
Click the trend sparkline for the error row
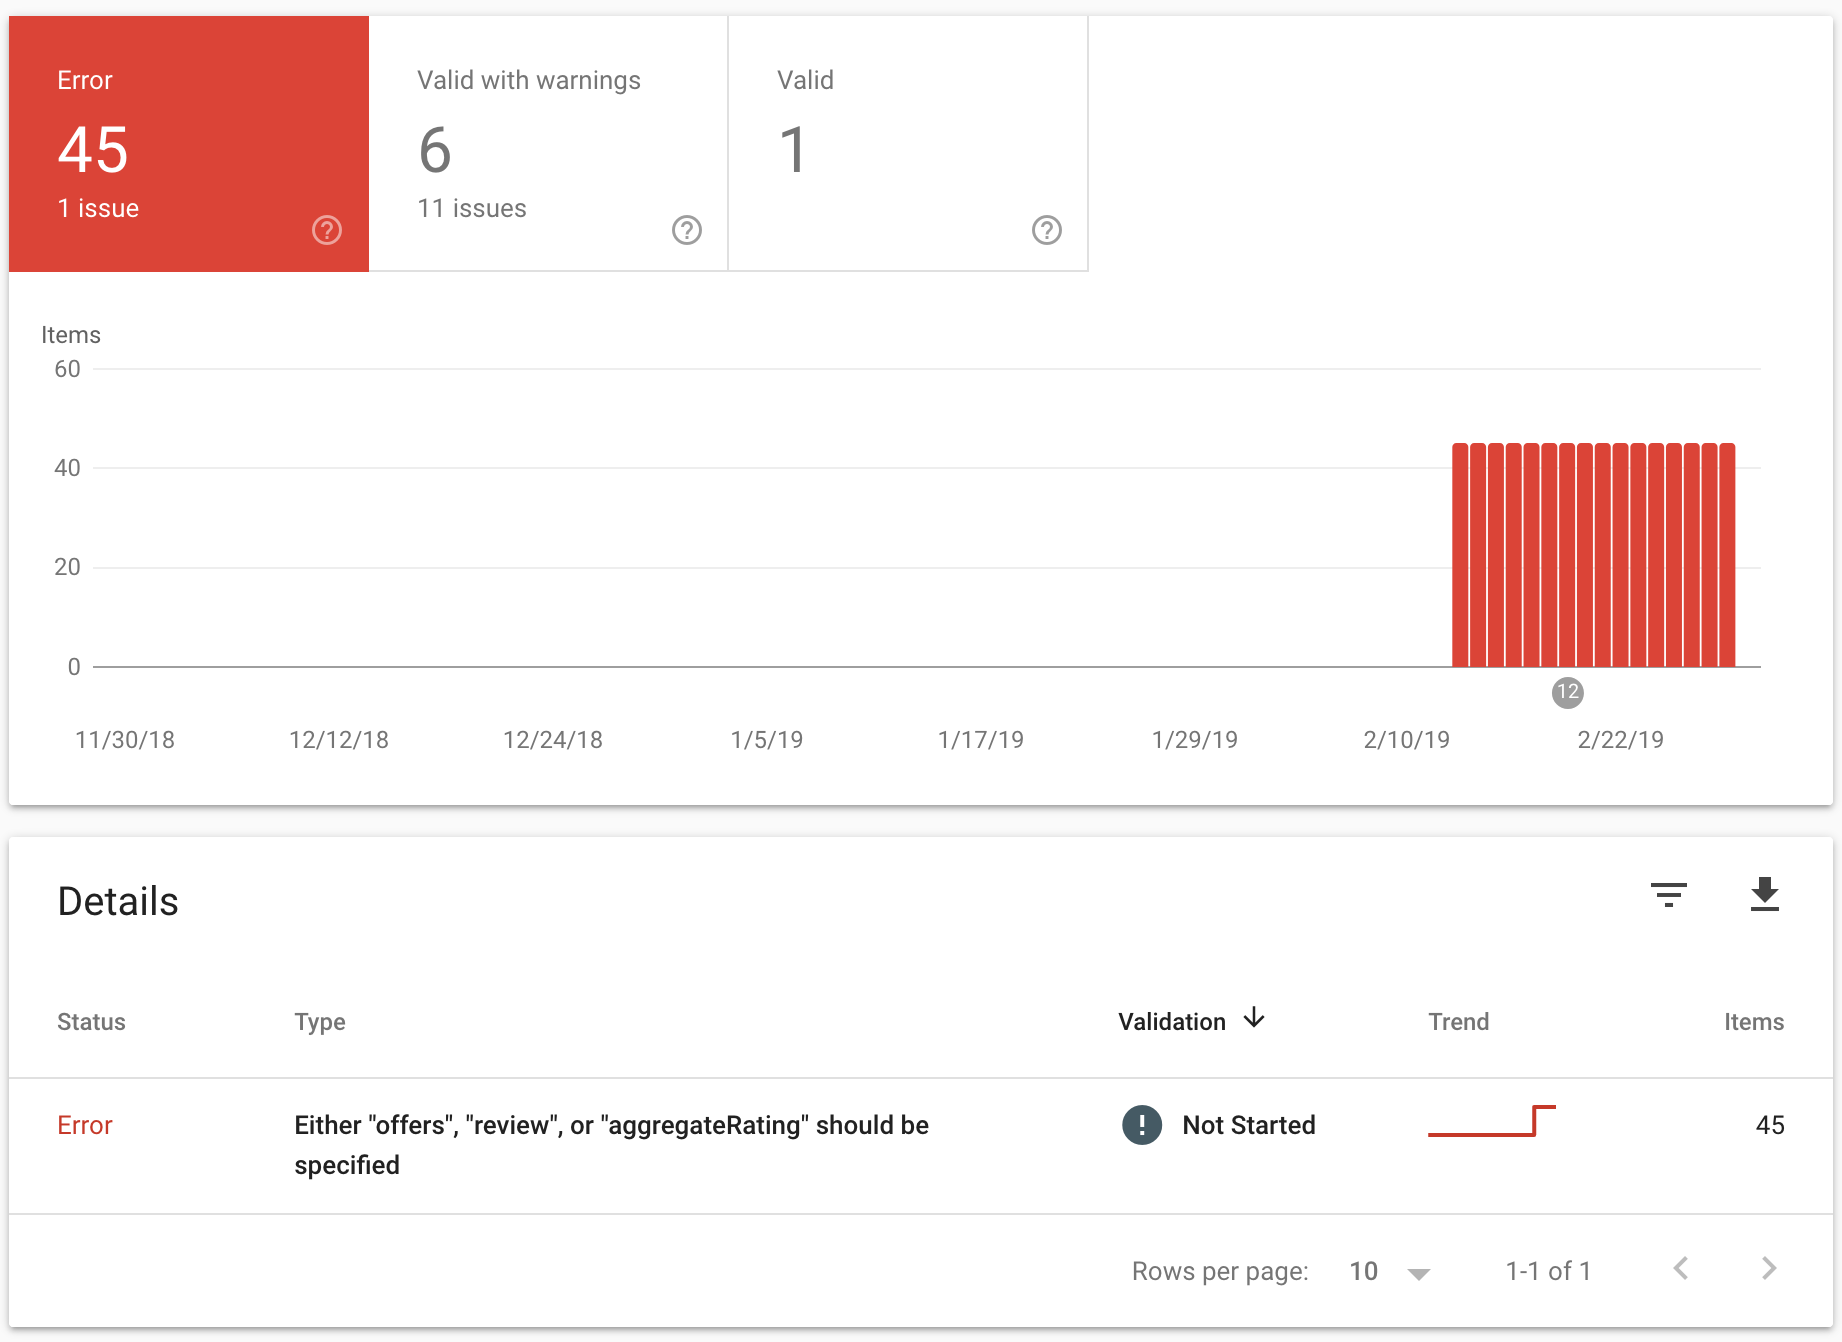[x=1491, y=1123]
